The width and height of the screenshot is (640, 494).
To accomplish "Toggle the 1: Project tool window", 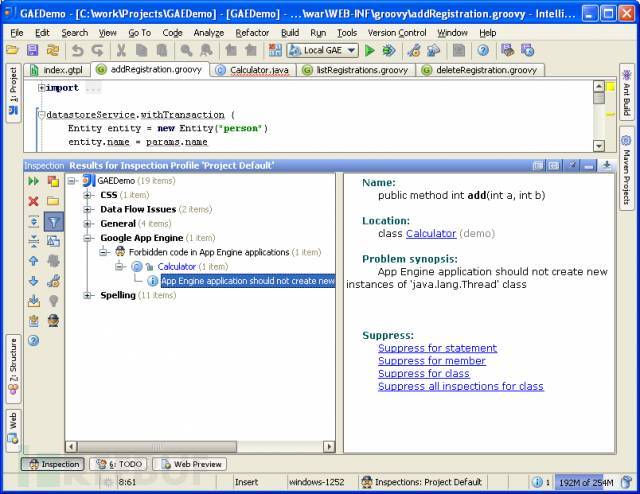I will click(x=13, y=92).
